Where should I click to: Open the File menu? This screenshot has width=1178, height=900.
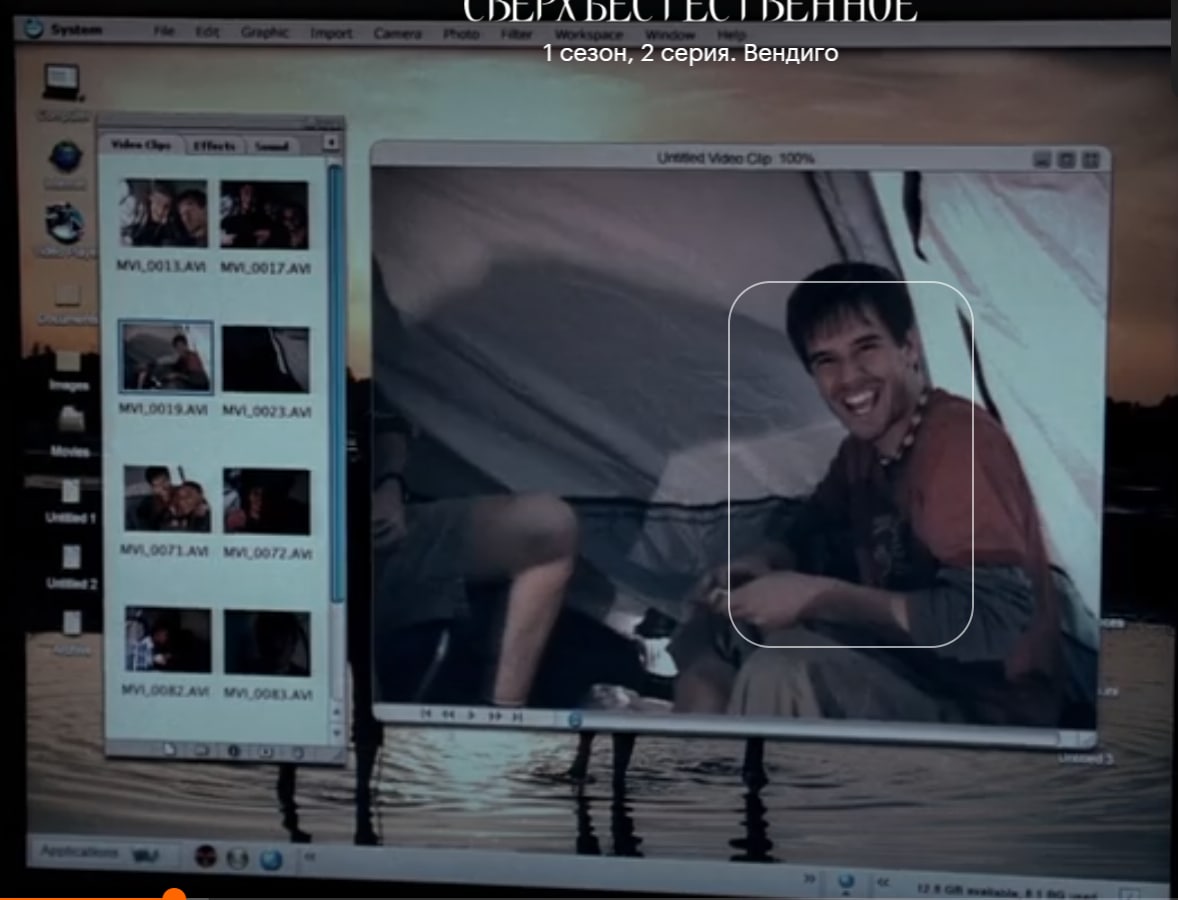164,32
